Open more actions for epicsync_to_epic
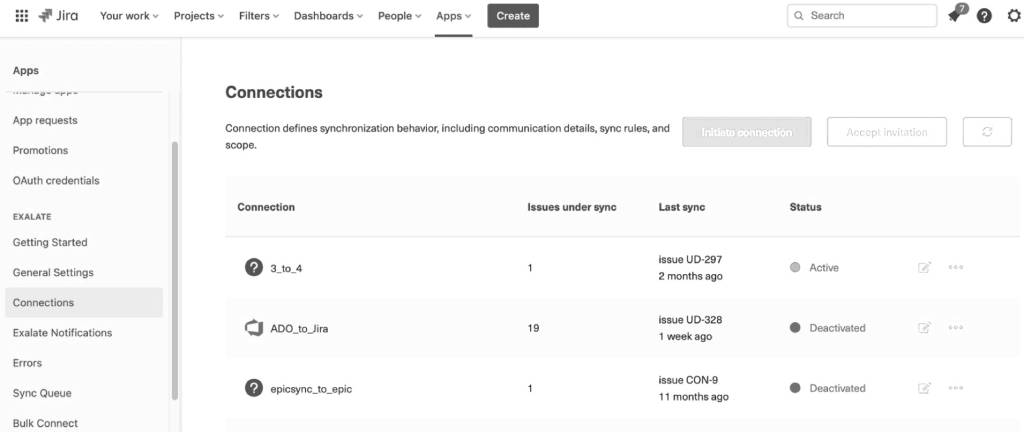Viewport: 1024px width, 432px height. (x=955, y=388)
